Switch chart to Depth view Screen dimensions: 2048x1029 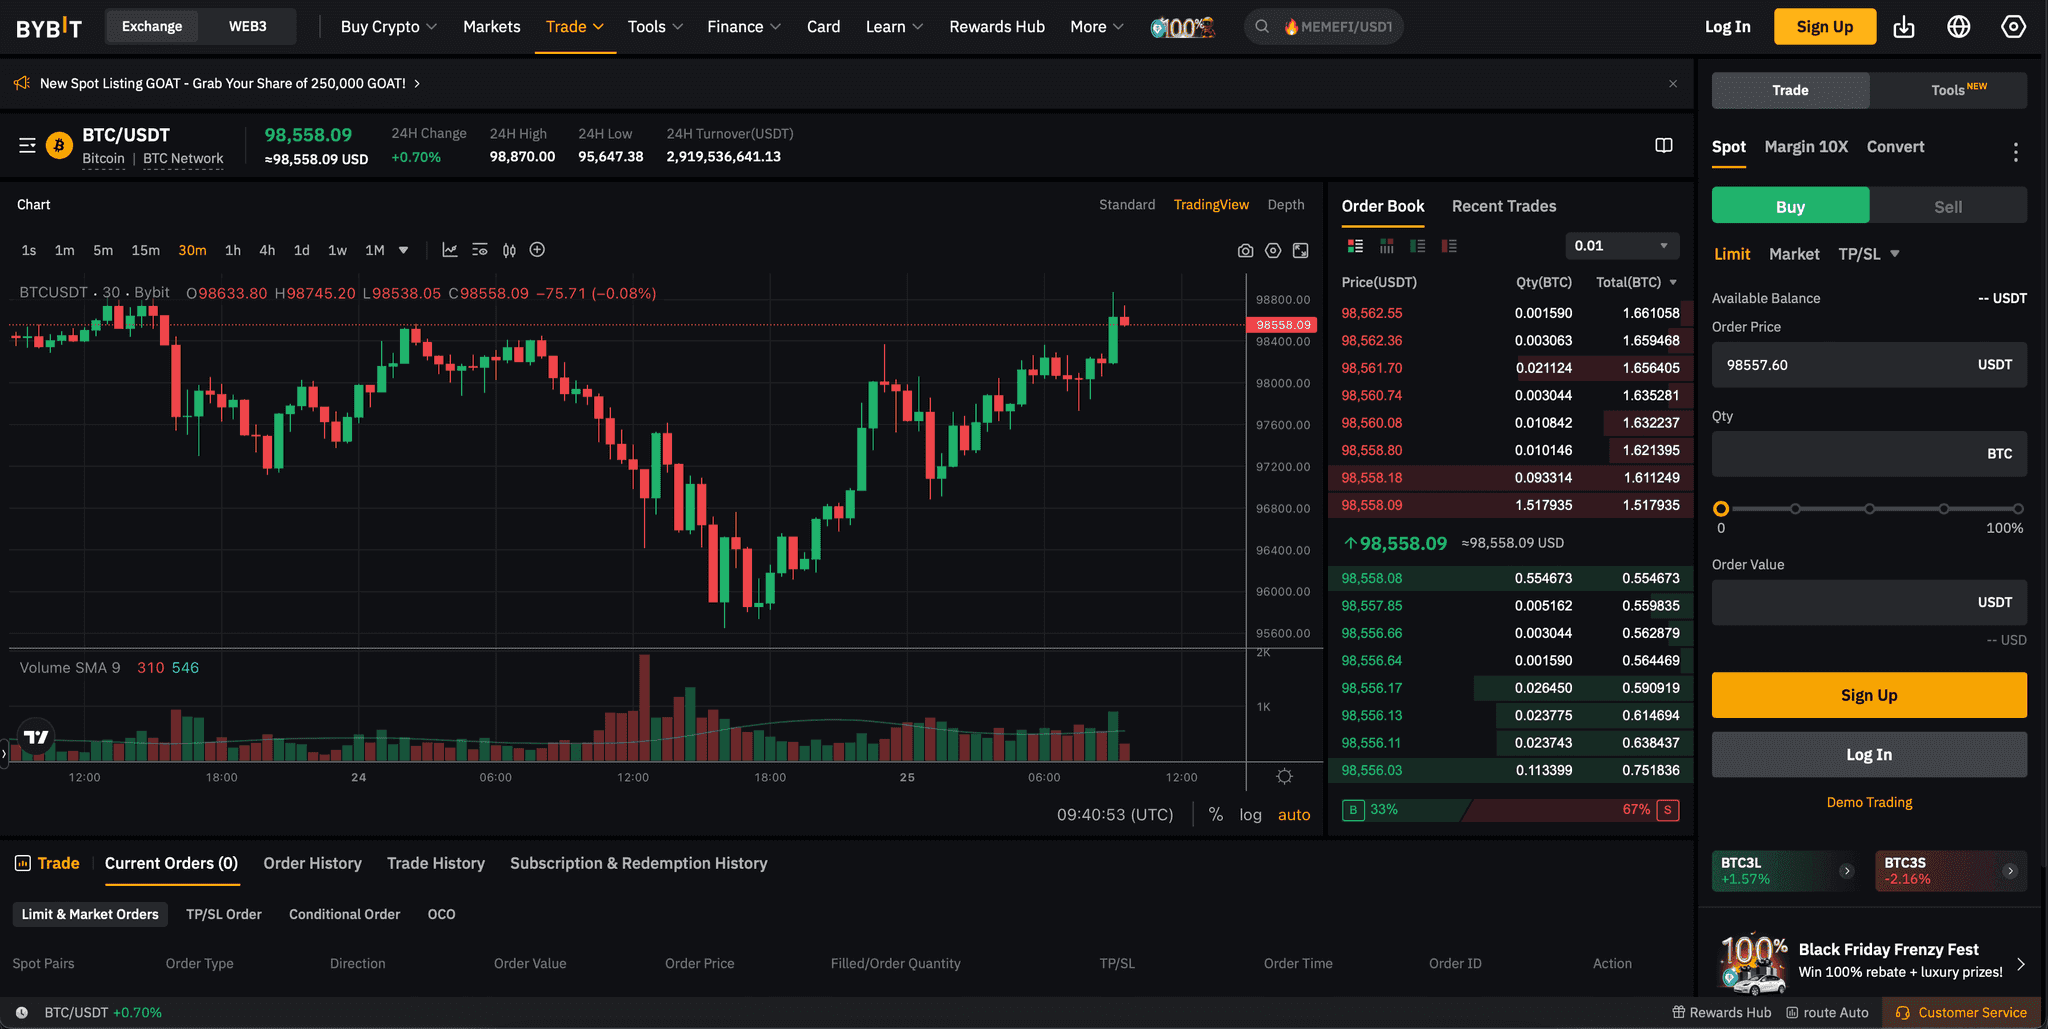click(x=1286, y=204)
